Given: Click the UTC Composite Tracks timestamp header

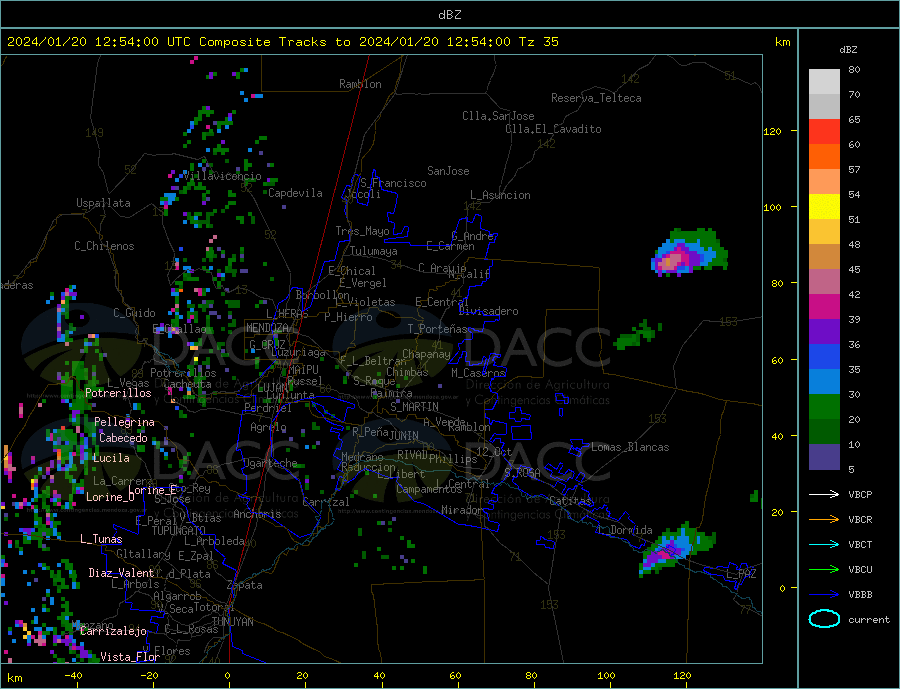Looking at the screenshot, I should [x=282, y=42].
